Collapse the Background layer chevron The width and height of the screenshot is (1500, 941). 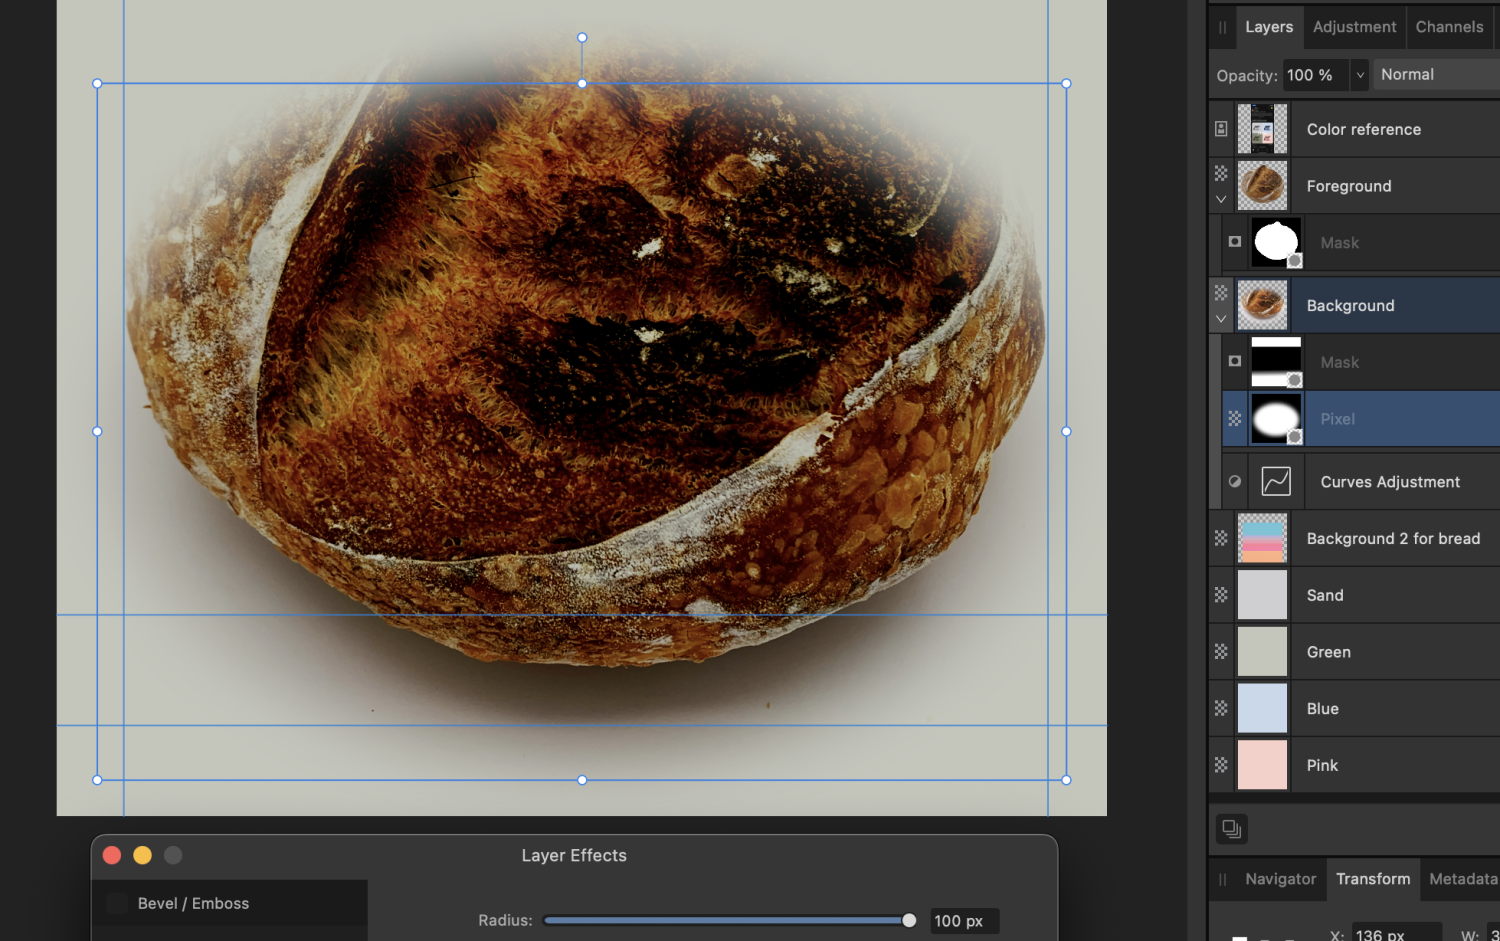click(1221, 319)
